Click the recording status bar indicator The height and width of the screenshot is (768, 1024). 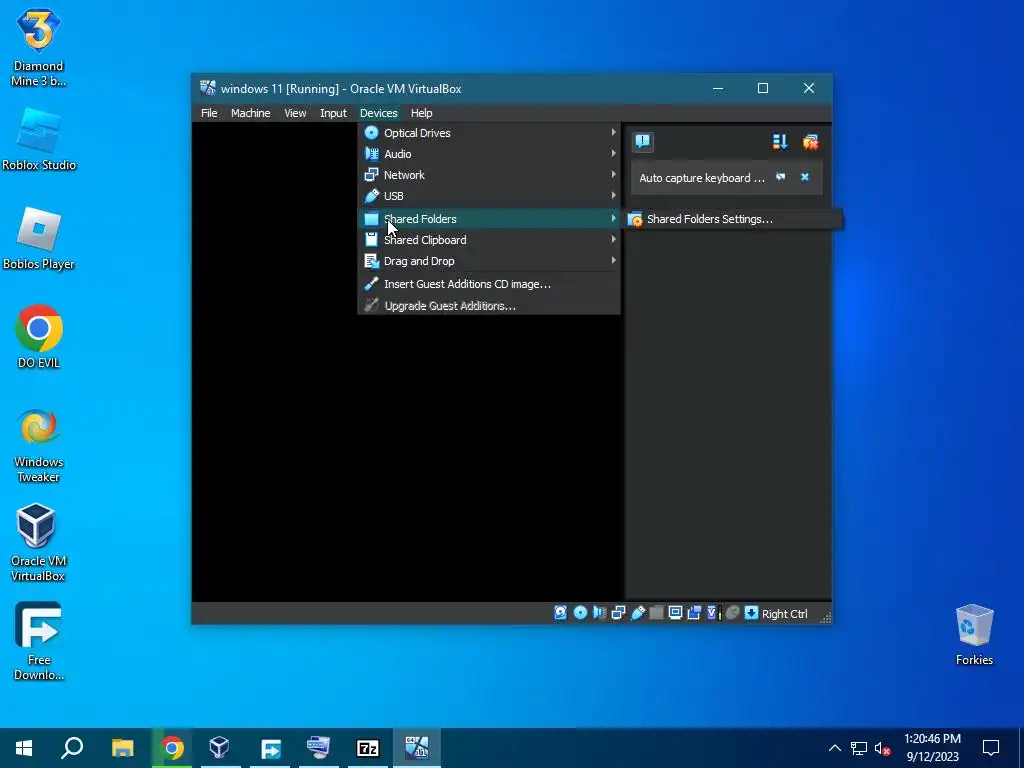coord(694,613)
